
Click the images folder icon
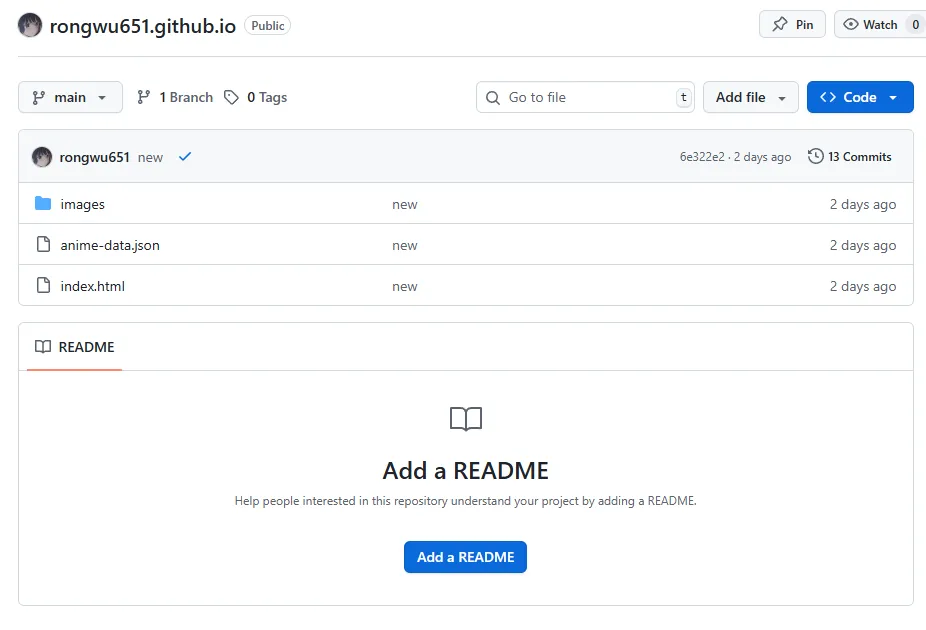coord(43,204)
